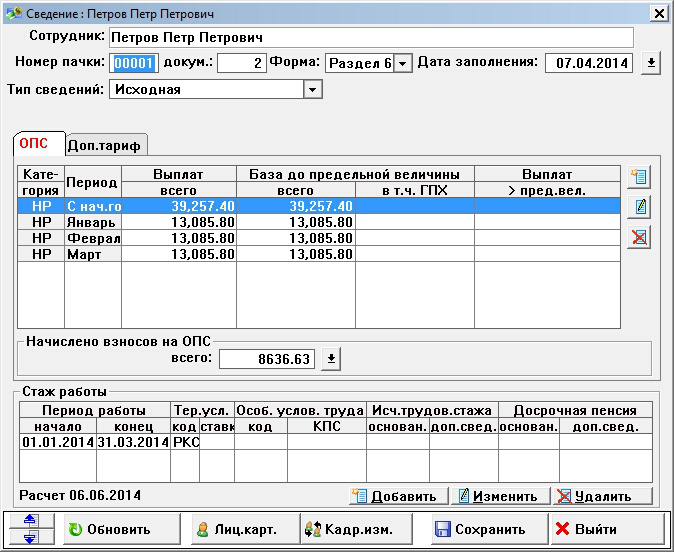Open Лиц.карт. personal card
Viewport: 674px width, 552px height.
[235, 529]
